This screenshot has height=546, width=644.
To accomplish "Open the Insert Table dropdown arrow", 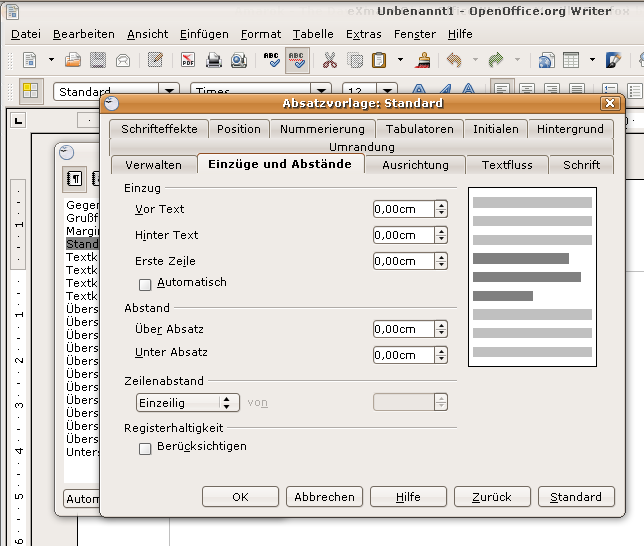I will (592, 60).
